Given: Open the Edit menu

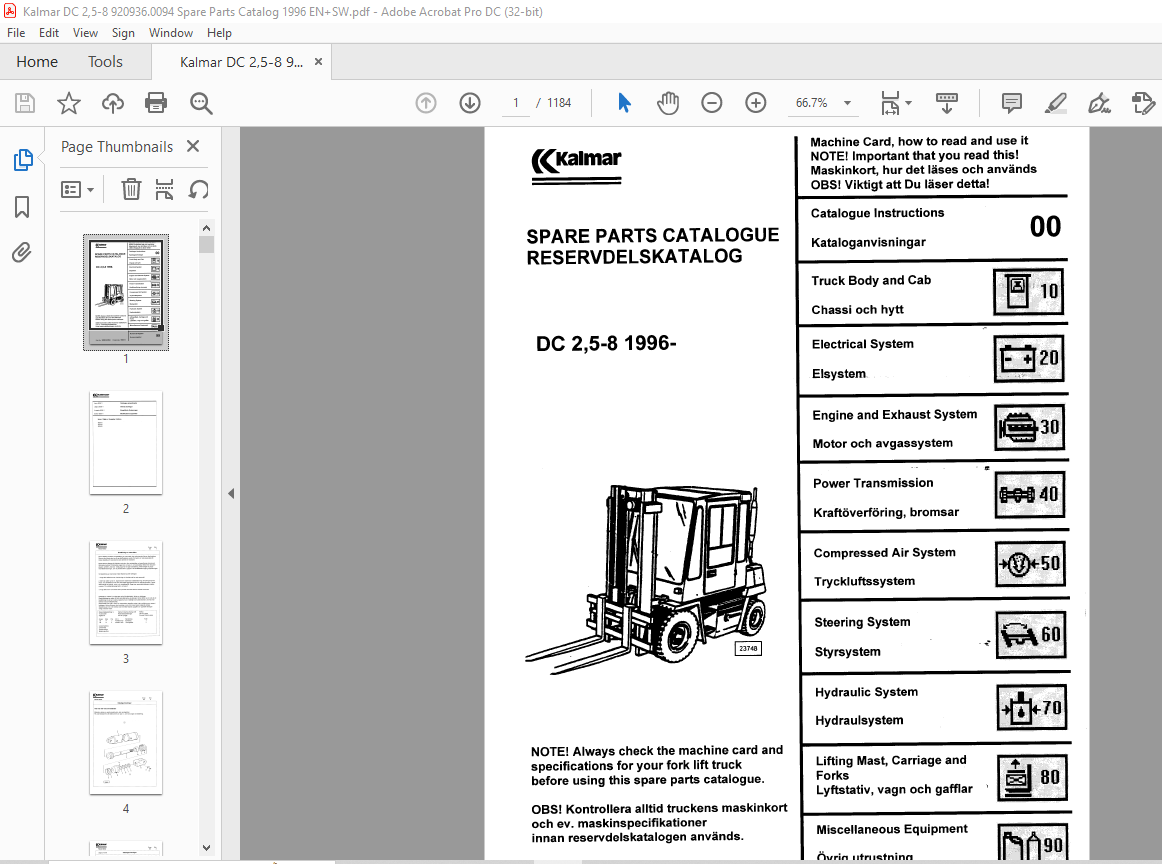Looking at the screenshot, I should [49, 33].
